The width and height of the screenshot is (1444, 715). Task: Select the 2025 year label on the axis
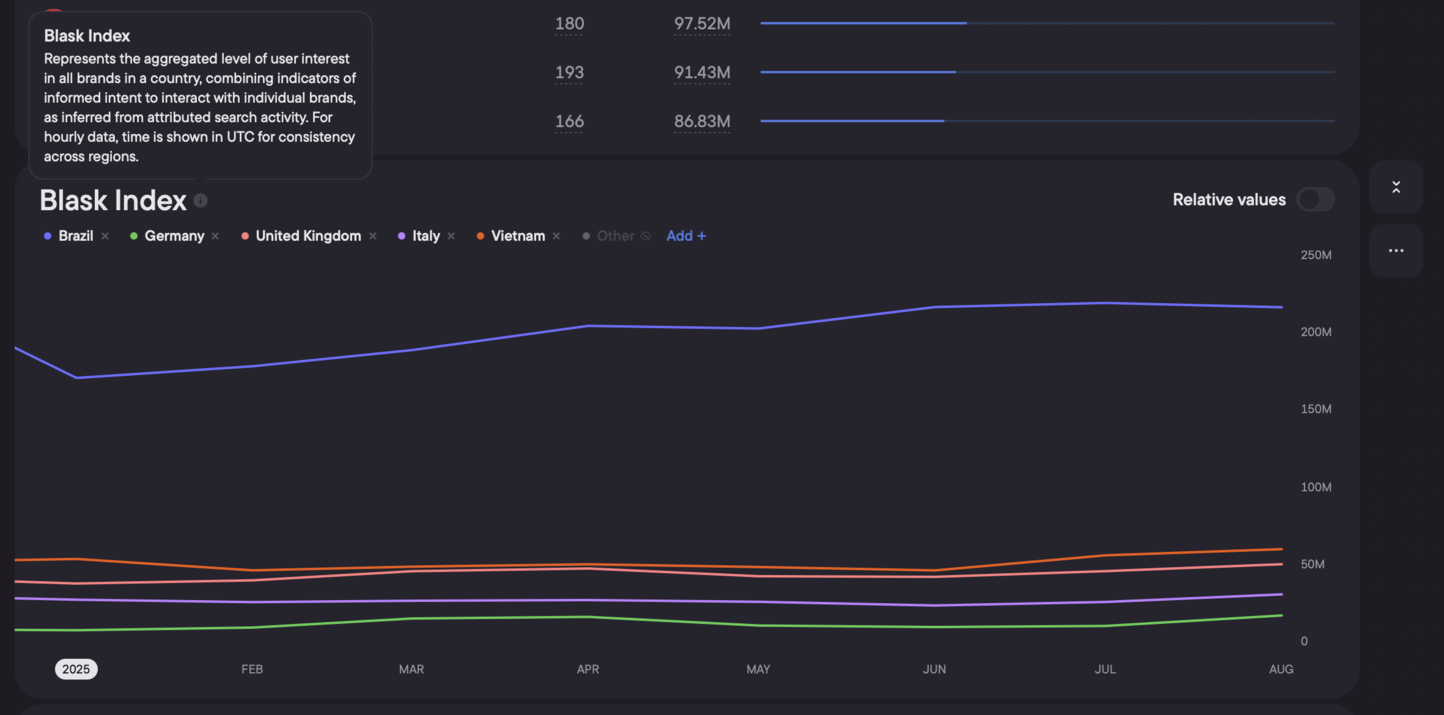coord(76,669)
